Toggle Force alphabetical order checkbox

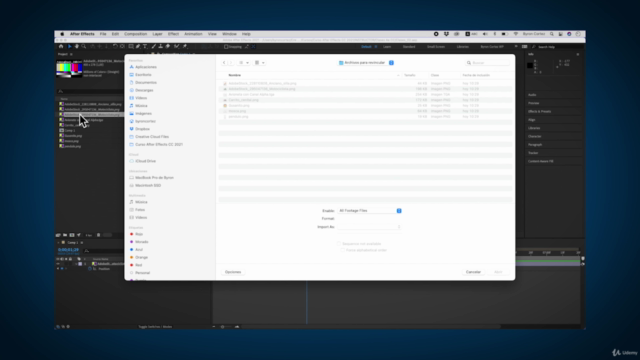click(x=343, y=250)
